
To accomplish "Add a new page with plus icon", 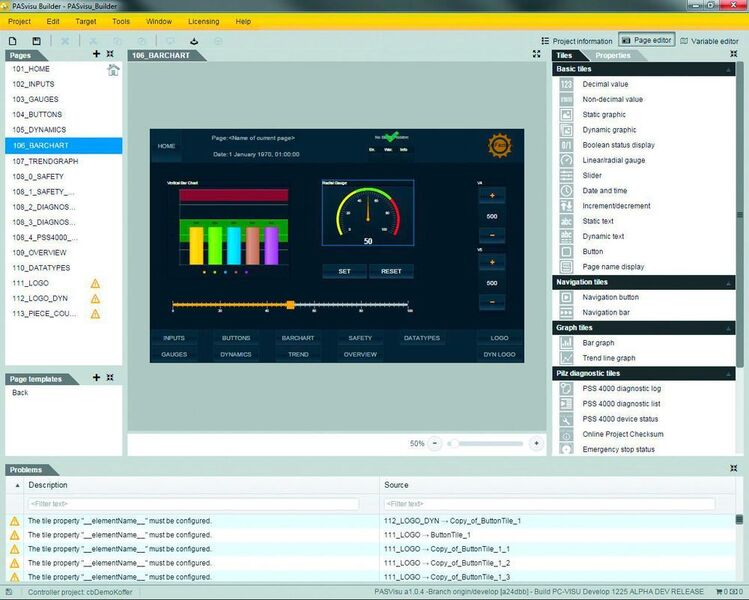I will pyautogui.click(x=96, y=54).
